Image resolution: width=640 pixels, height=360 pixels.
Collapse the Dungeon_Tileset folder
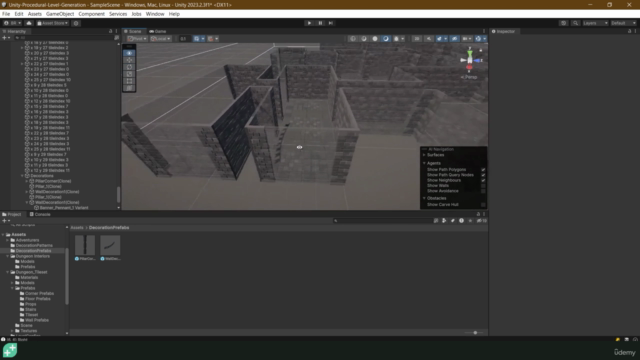(x=8, y=272)
